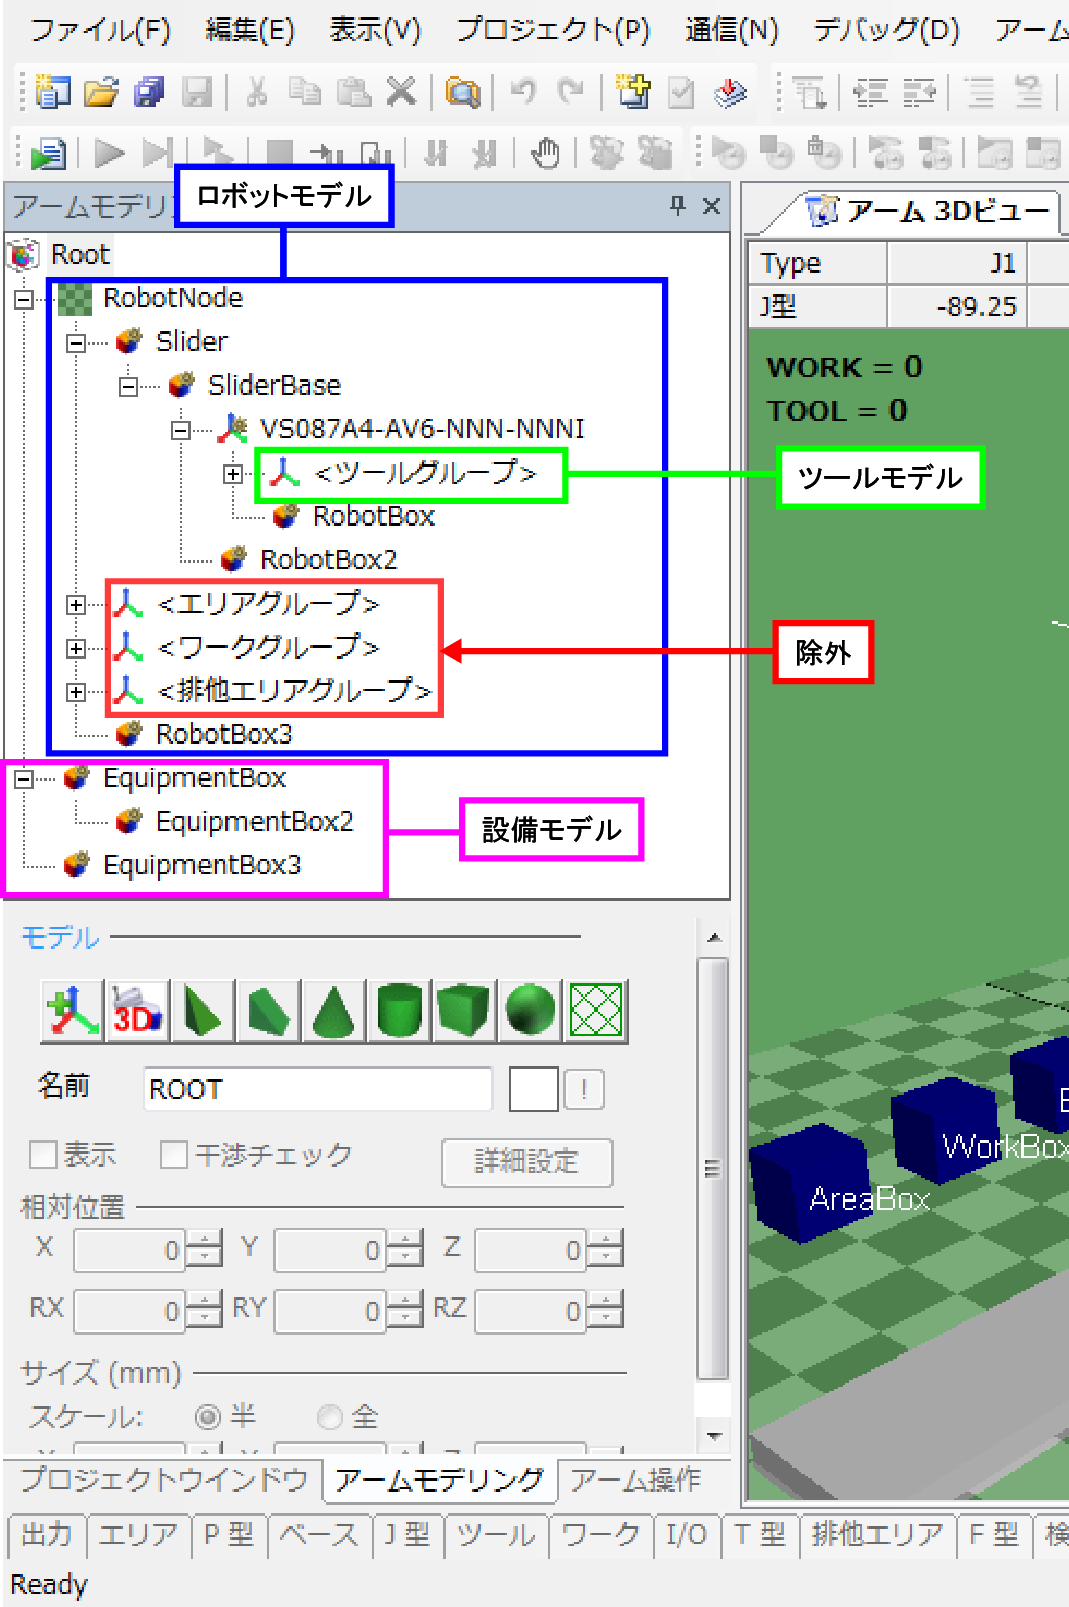The width and height of the screenshot is (1069, 1607).
Task: Open the プロジェクト(P) menu
Action: tap(553, 31)
